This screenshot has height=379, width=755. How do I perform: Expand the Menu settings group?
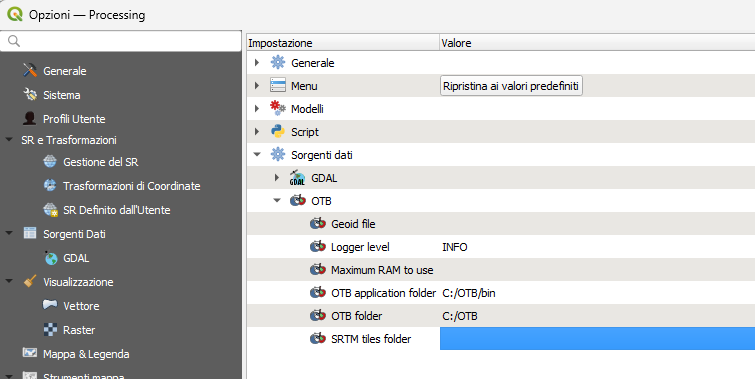257,86
